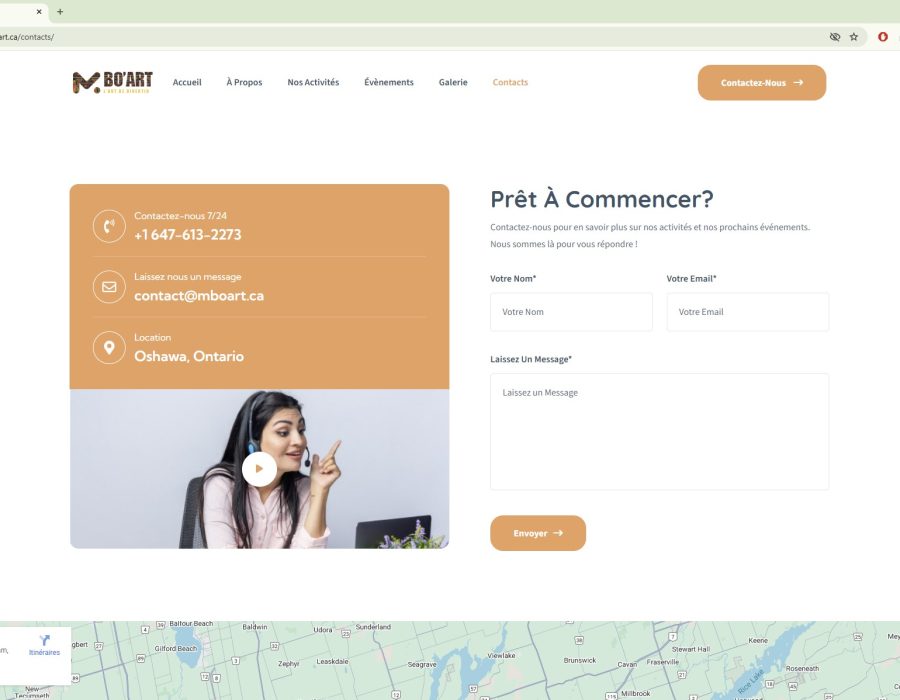Image resolution: width=900 pixels, height=700 pixels.
Task: Play the video on call agent image
Action: pyautogui.click(x=259, y=468)
